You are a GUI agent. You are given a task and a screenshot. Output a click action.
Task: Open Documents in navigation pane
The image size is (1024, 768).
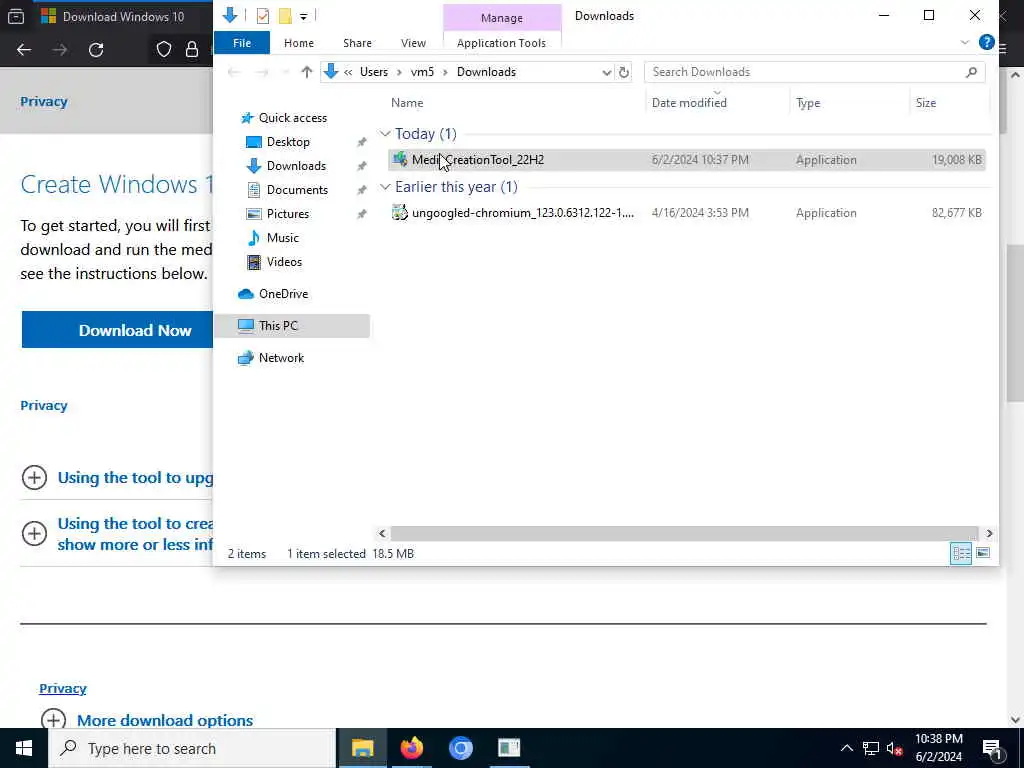(x=297, y=190)
